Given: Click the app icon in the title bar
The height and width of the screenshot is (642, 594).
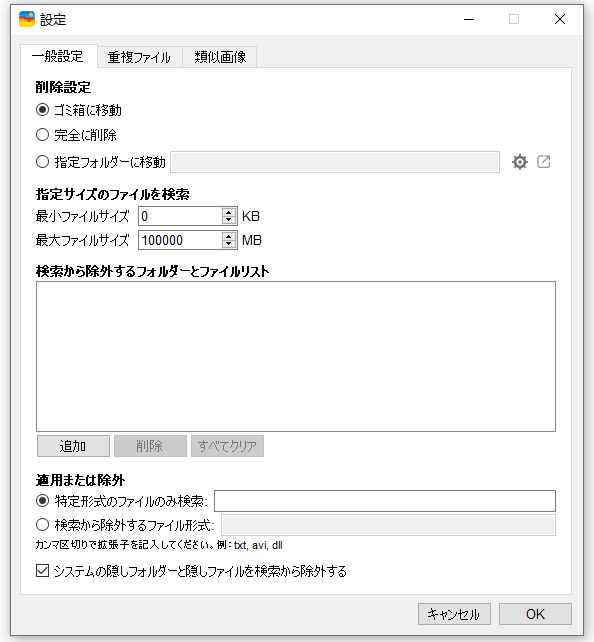Looking at the screenshot, I should 27,19.
